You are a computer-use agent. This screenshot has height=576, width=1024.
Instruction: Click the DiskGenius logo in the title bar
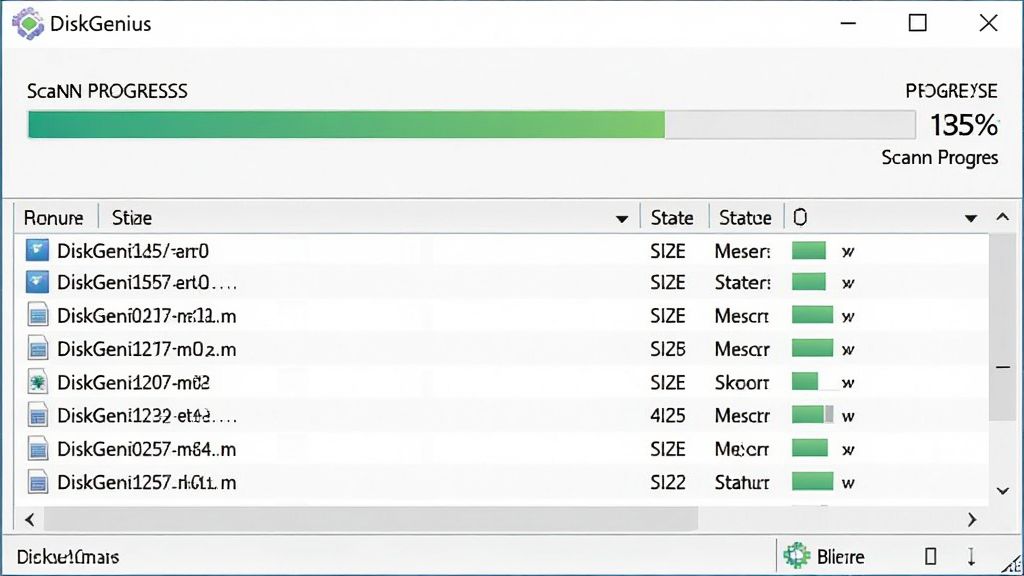tap(28, 24)
